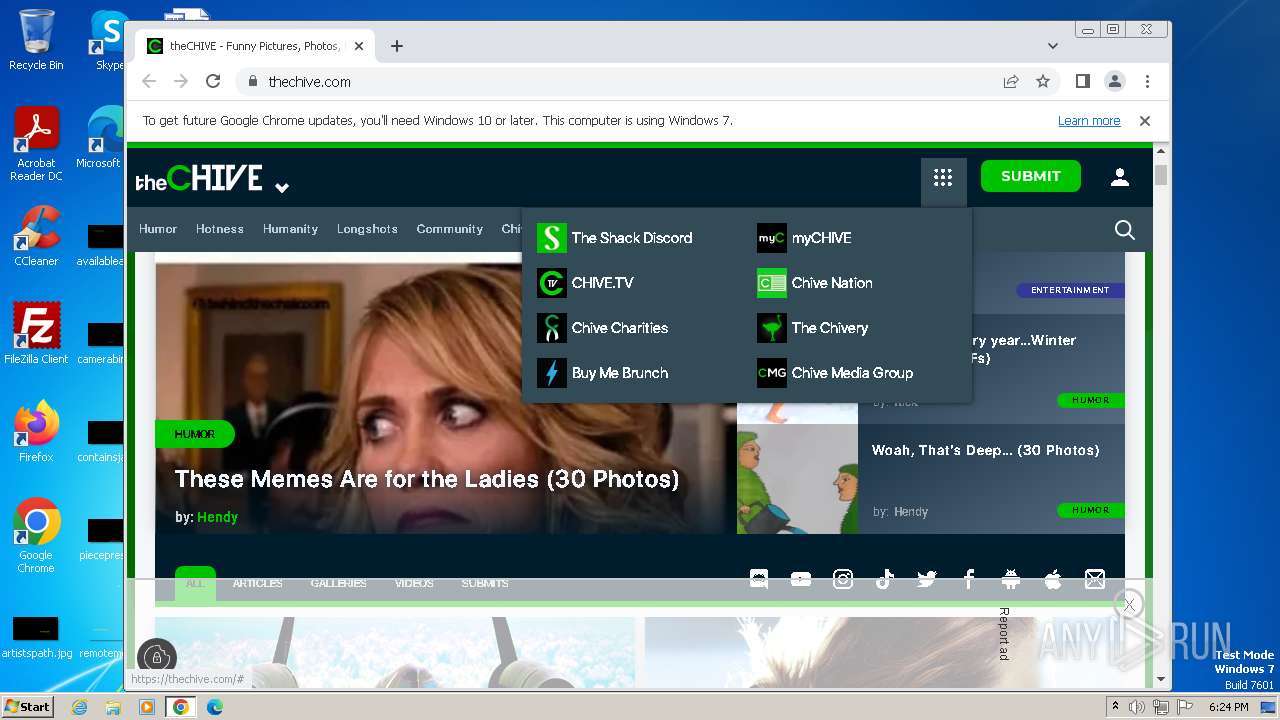Click the site search magnifier icon
Screen dimensions: 1280x720
coord(1125,230)
